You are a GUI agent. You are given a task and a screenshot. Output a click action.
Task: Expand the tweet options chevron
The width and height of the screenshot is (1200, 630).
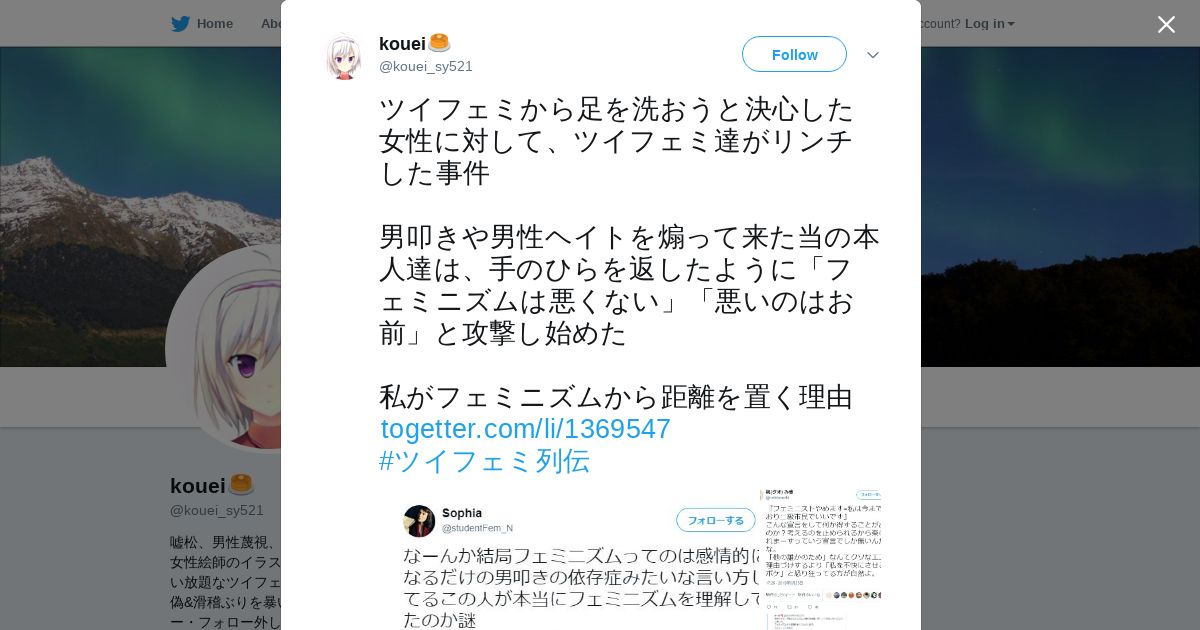[x=873, y=55]
